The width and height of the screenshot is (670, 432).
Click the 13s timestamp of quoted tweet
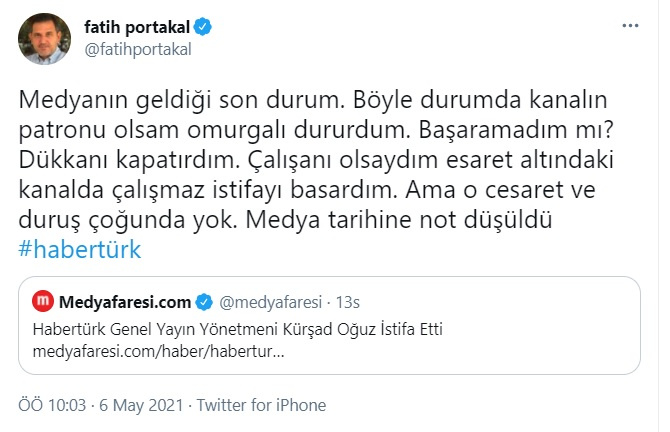(x=346, y=301)
